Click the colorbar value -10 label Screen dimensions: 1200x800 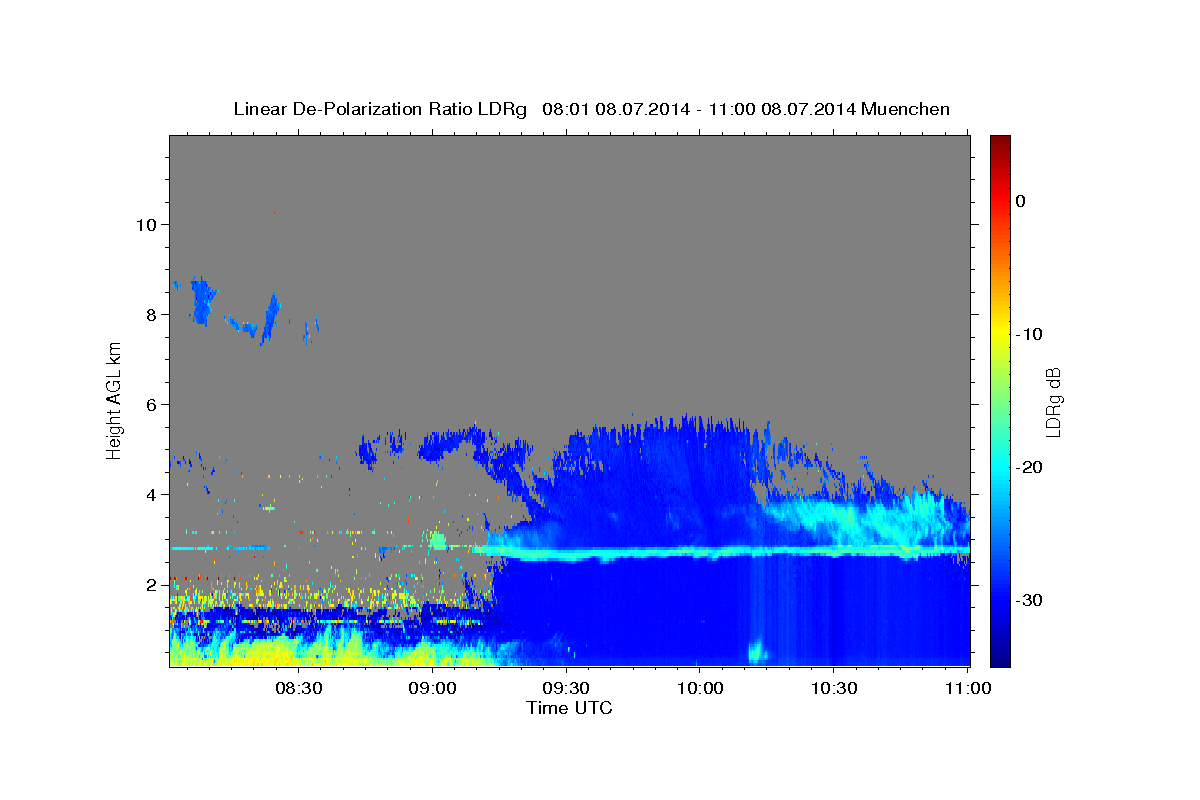coord(1029,334)
